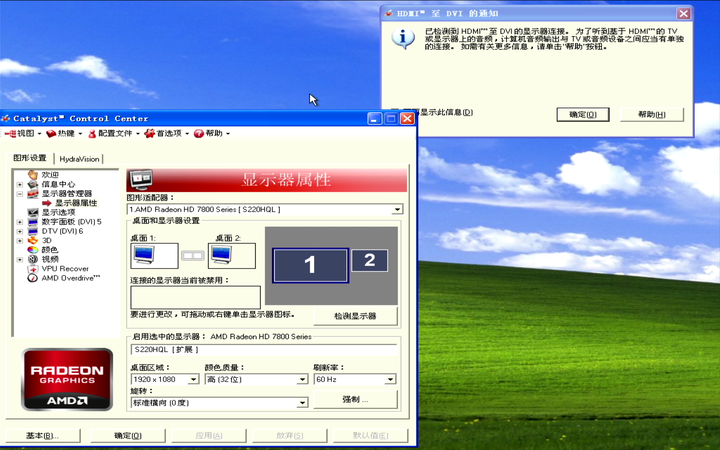
Task: Click the S220HQL [扩展] display name field
Action: coord(264,350)
